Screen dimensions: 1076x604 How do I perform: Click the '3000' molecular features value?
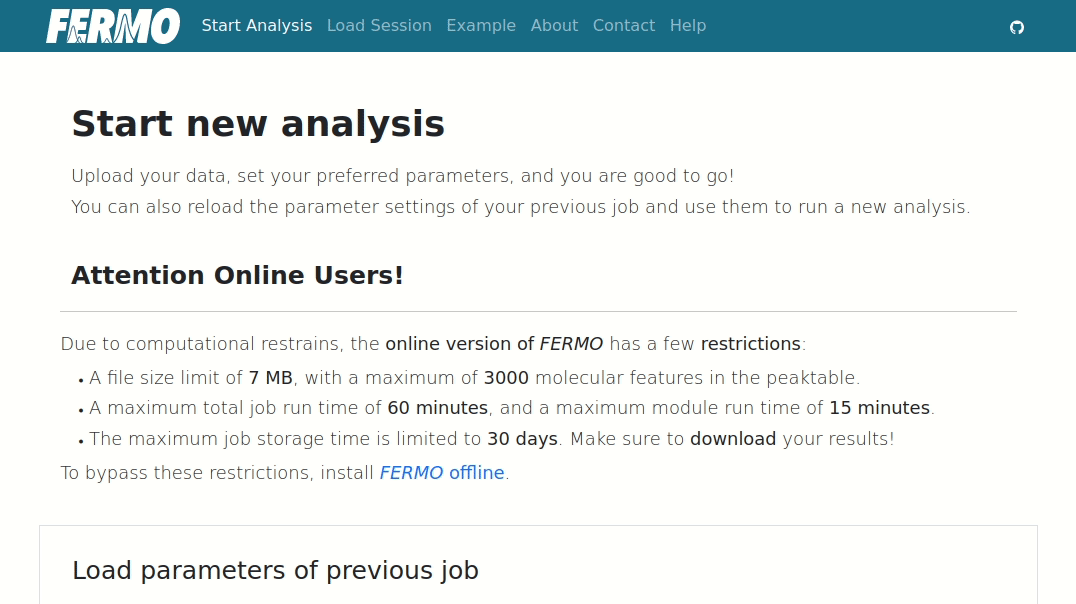coord(506,378)
